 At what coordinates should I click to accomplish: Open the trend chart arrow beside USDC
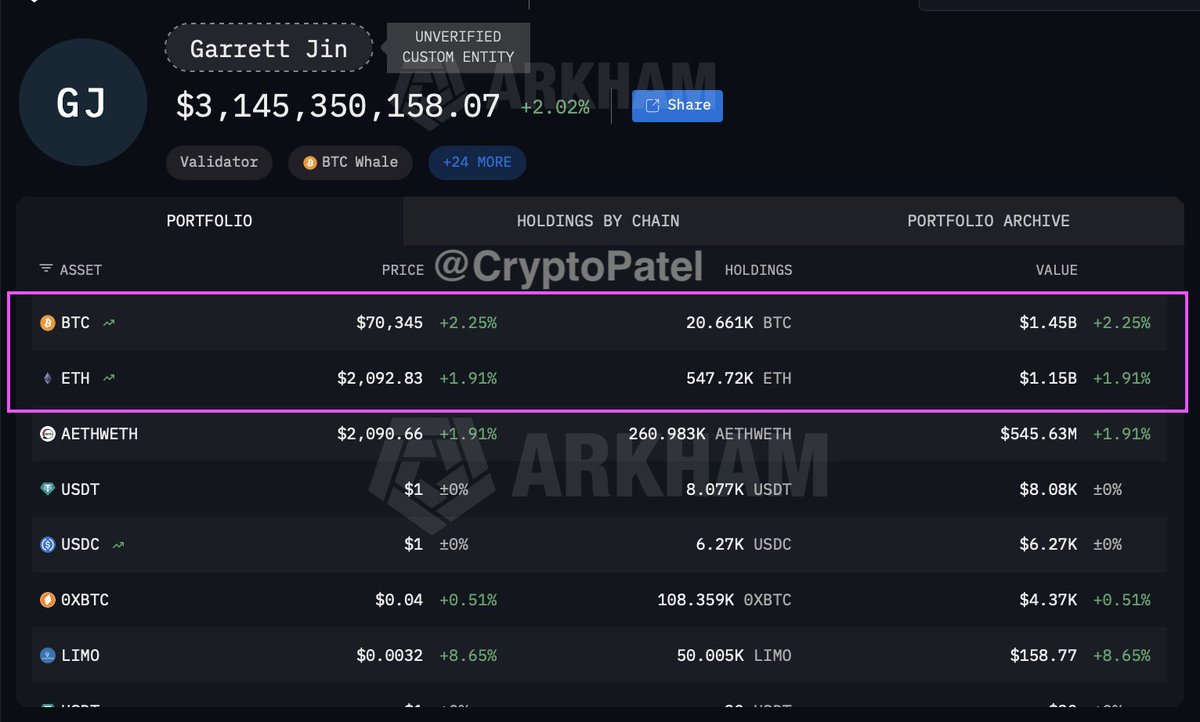119,545
